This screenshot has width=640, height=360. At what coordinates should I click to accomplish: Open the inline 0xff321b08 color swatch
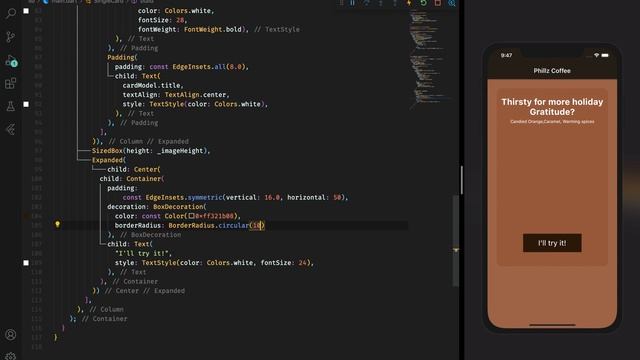pyautogui.click(x=191, y=216)
